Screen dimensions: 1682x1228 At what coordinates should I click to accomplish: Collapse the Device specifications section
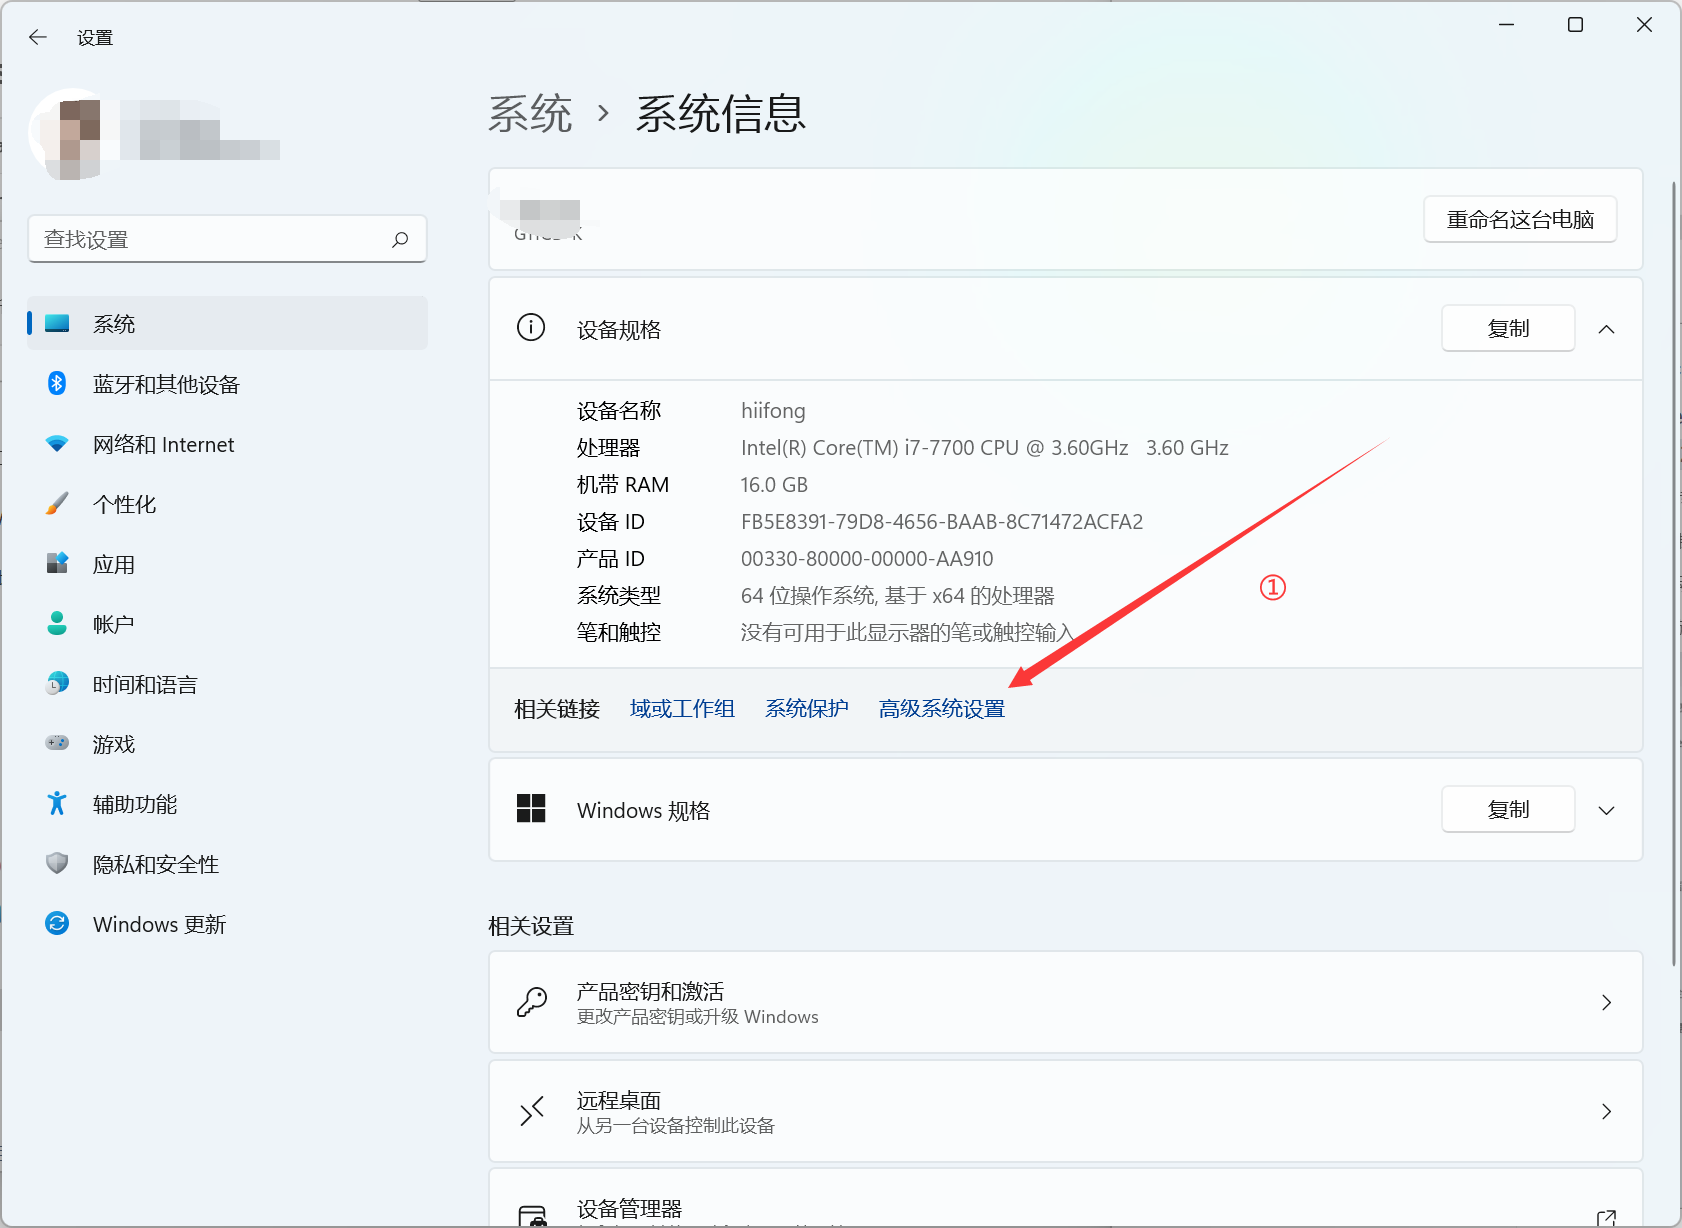click(1606, 330)
